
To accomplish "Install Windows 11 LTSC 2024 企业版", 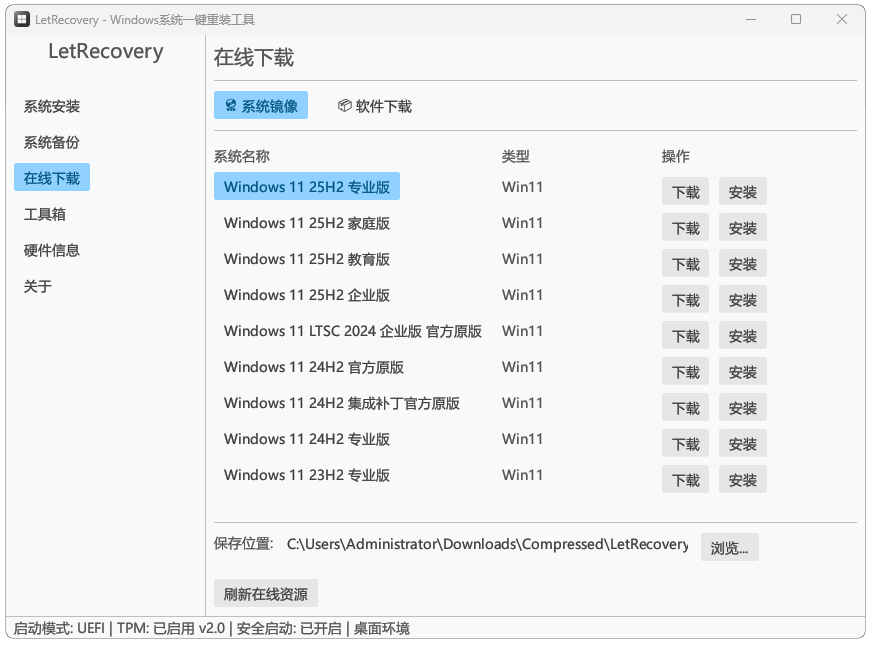I will click(x=742, y=336).
